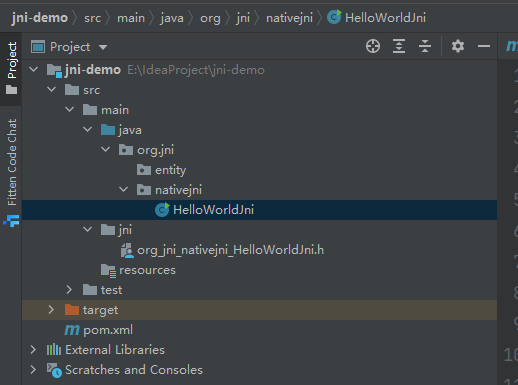This screenshot has height=385, width=518.
Task: Click the Scratches and Consoles clock icon
Action: [54, 370]
